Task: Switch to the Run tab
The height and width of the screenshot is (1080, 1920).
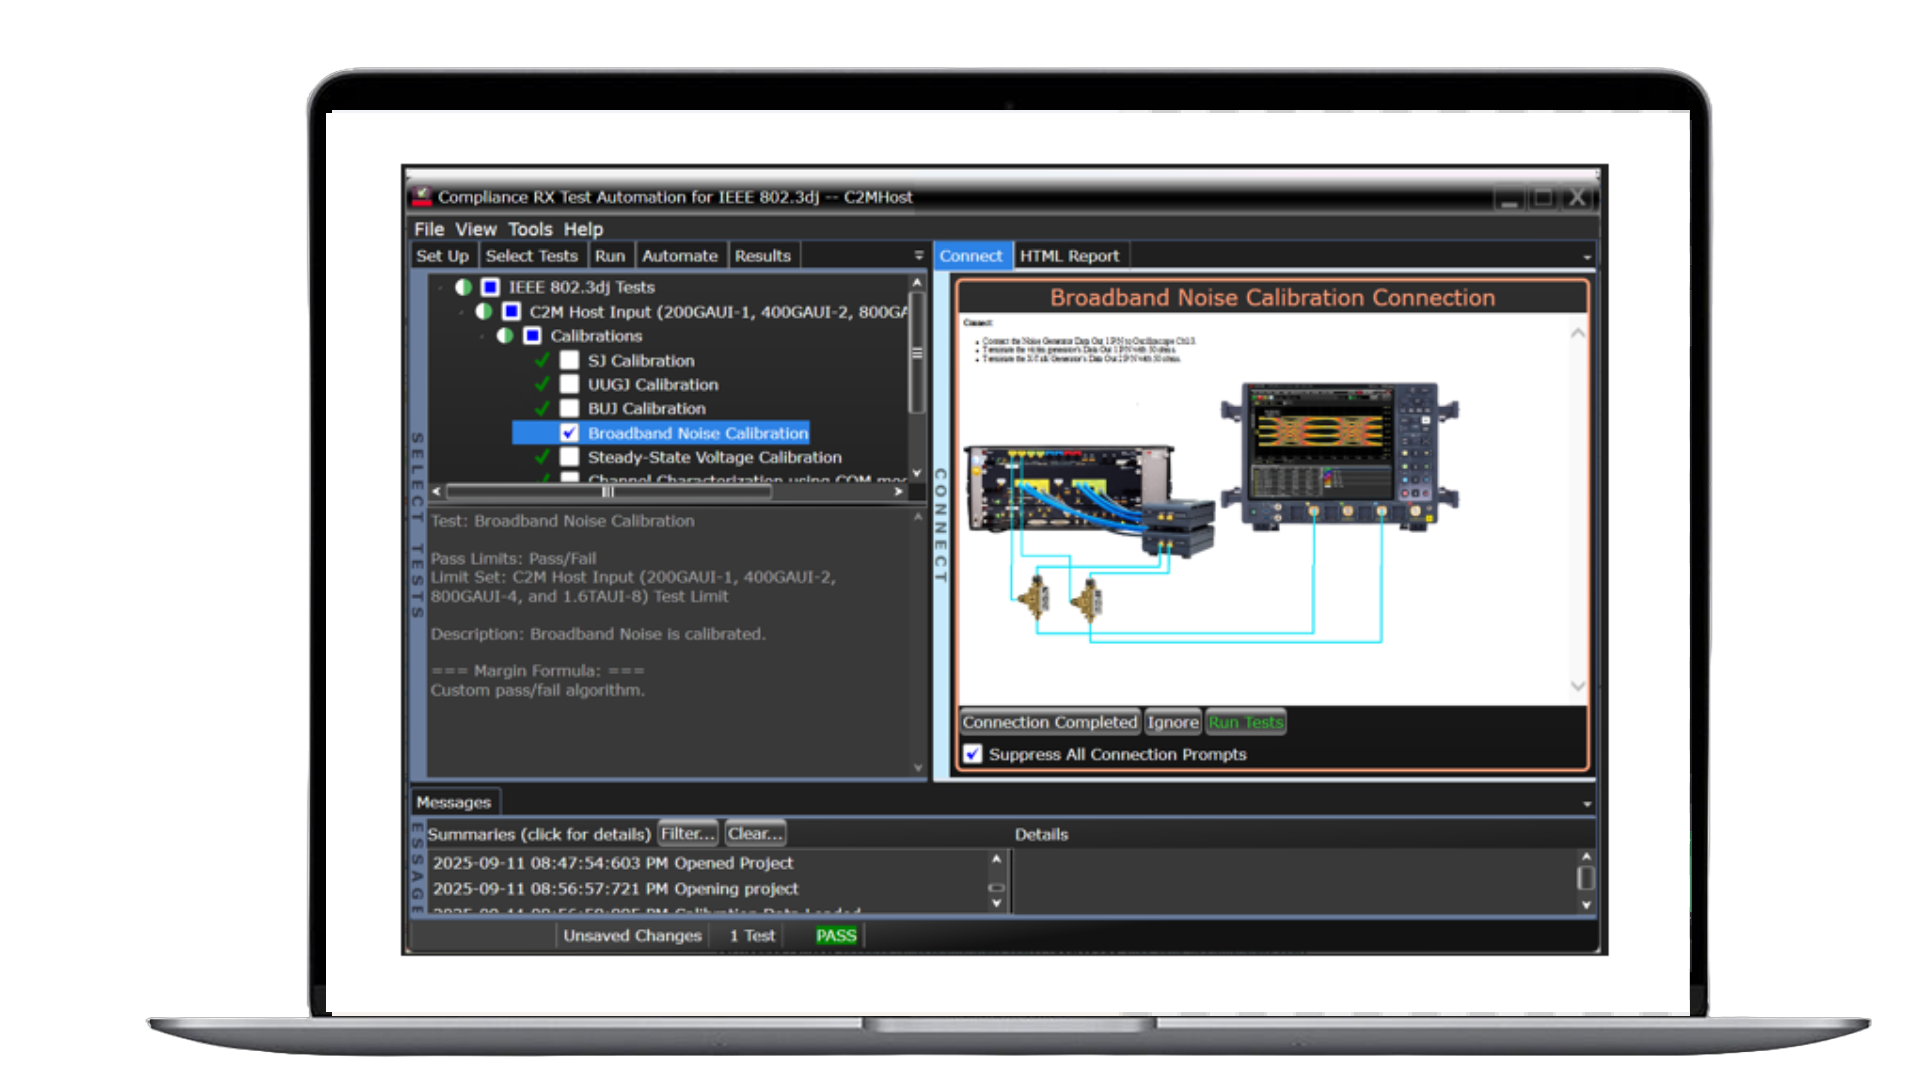Action: 610,256
